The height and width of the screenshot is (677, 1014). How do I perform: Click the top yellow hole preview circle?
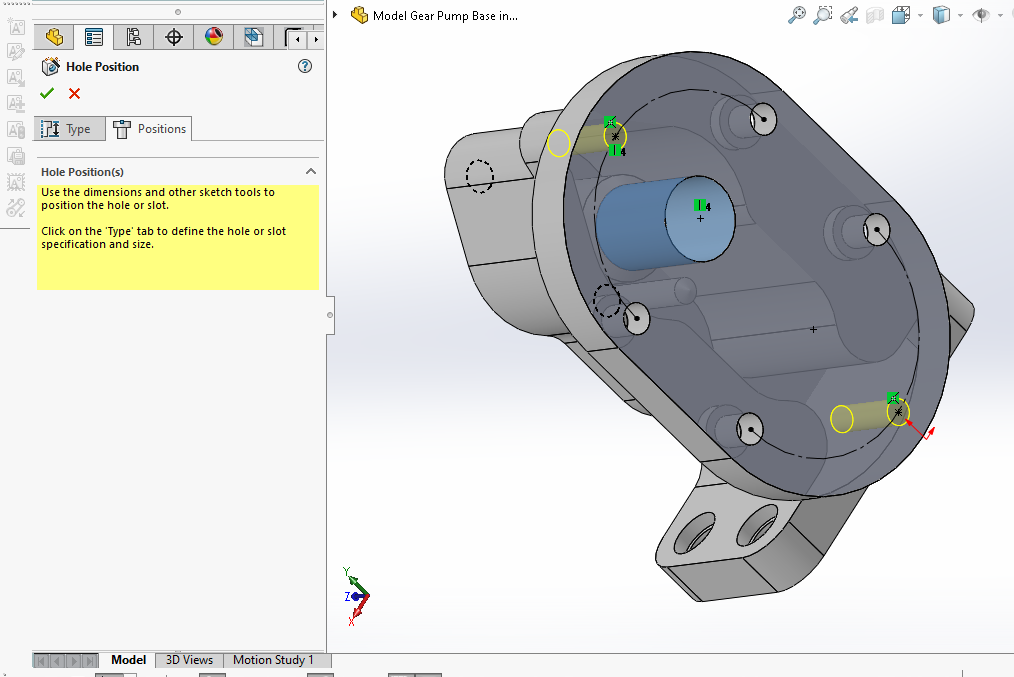coord(559,143)
